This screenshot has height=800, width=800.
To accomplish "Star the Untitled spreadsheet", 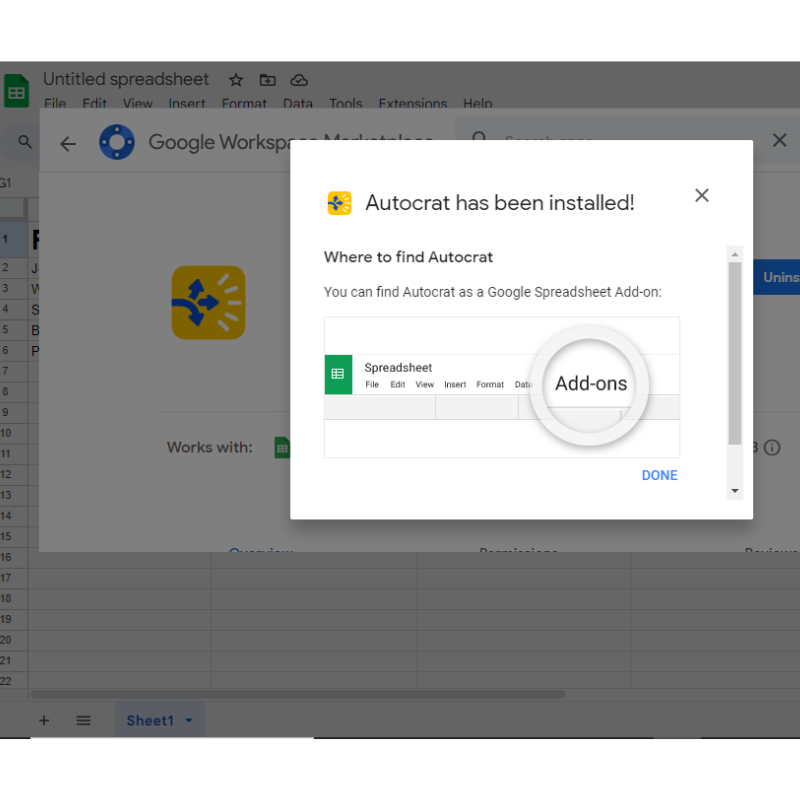I will (236, 80).
